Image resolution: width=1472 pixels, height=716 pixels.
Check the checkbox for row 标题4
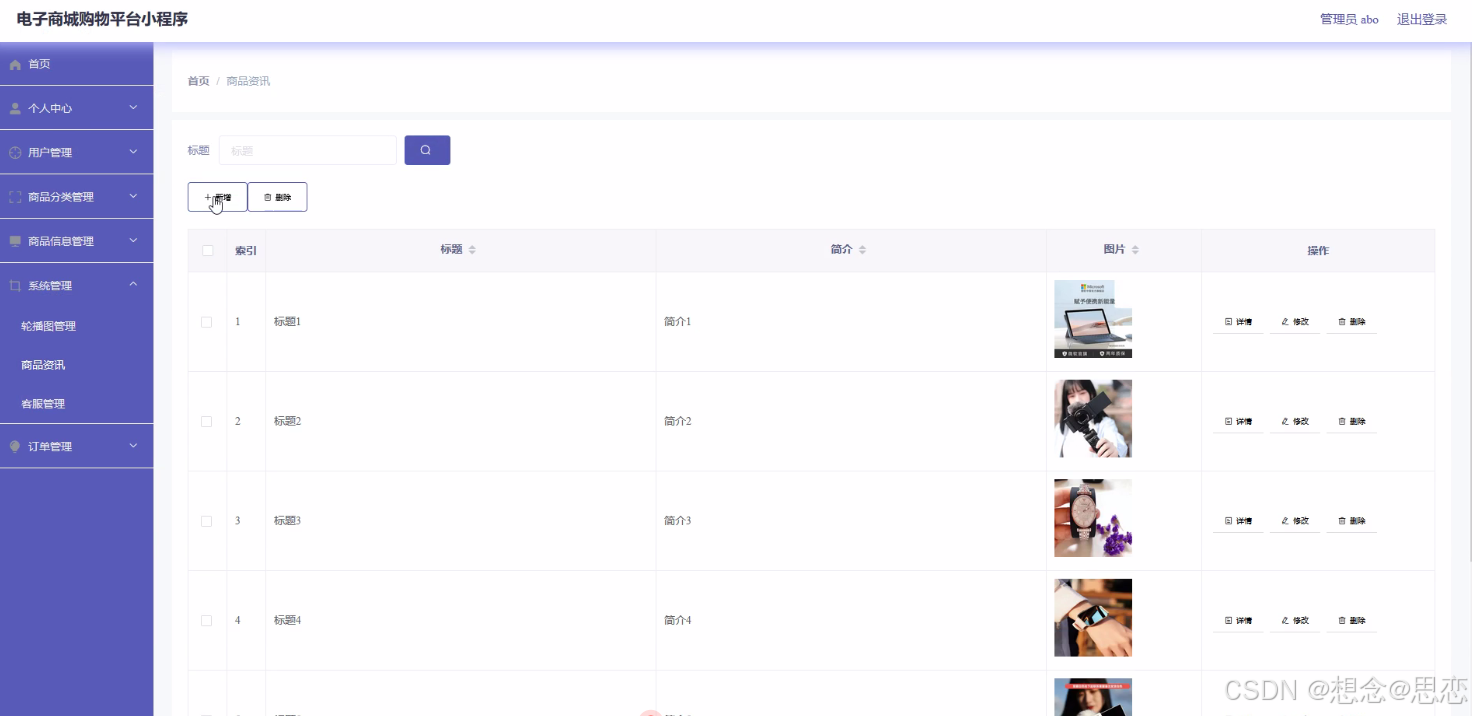click(x=207, y=620)
